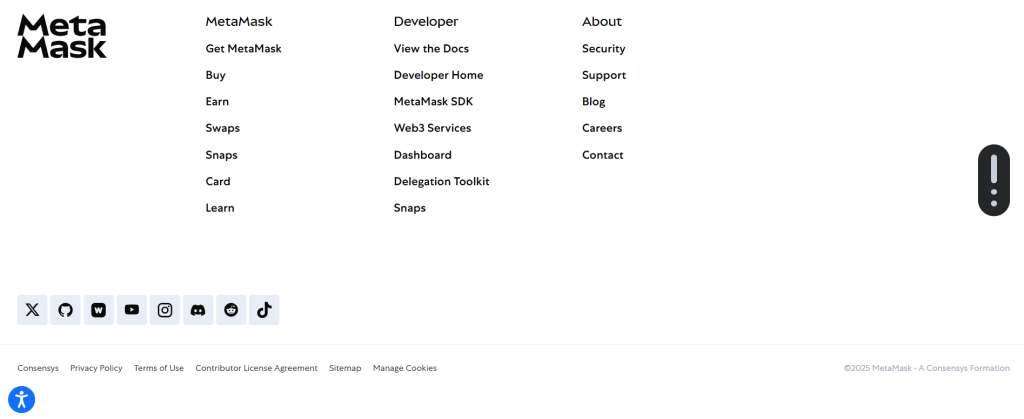Image resolution: width=1024 pixels, height=419 pixels.
Task: Open the Warpcast W social icon
Action: 99,310
